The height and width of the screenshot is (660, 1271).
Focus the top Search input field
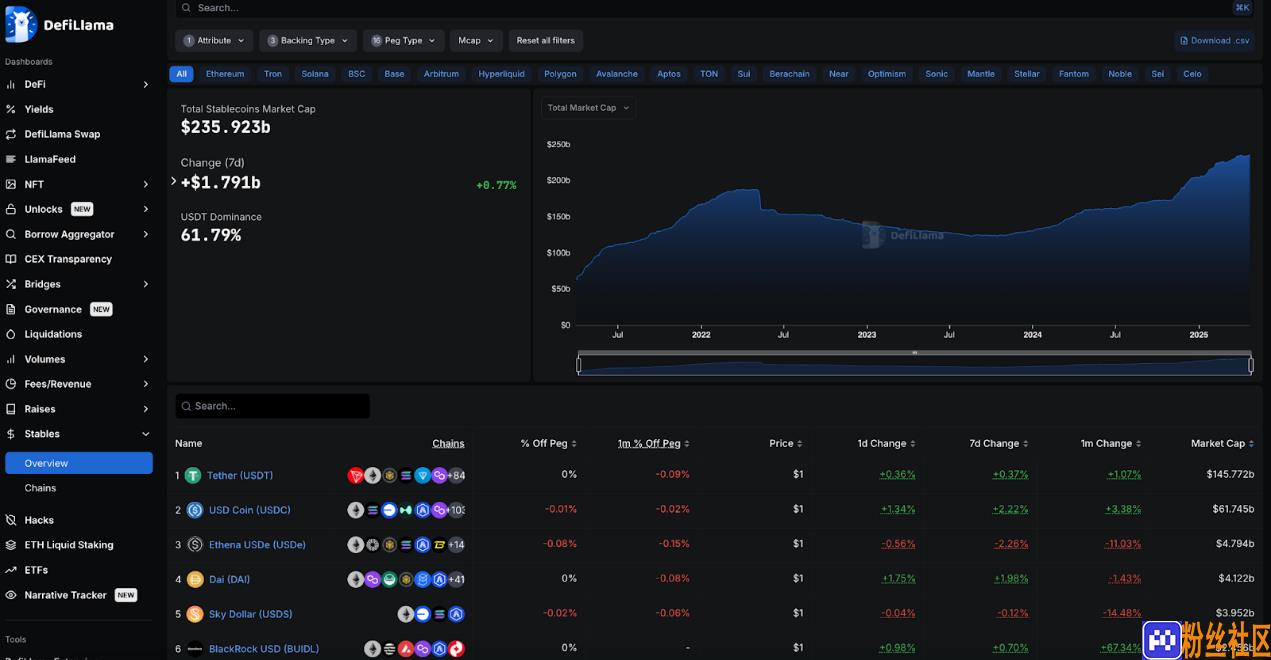click(x=715, y=8)
